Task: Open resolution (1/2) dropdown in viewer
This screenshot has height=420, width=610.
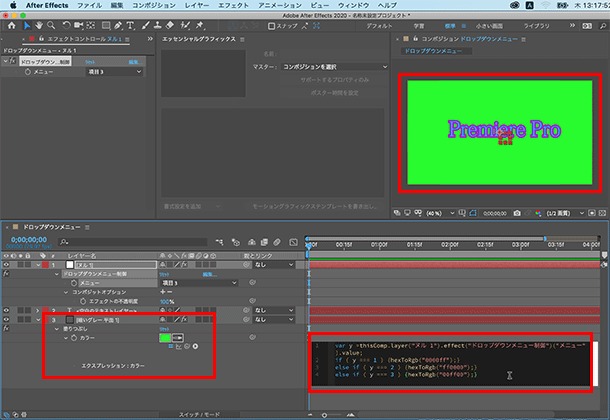Action: coord(564,213)
